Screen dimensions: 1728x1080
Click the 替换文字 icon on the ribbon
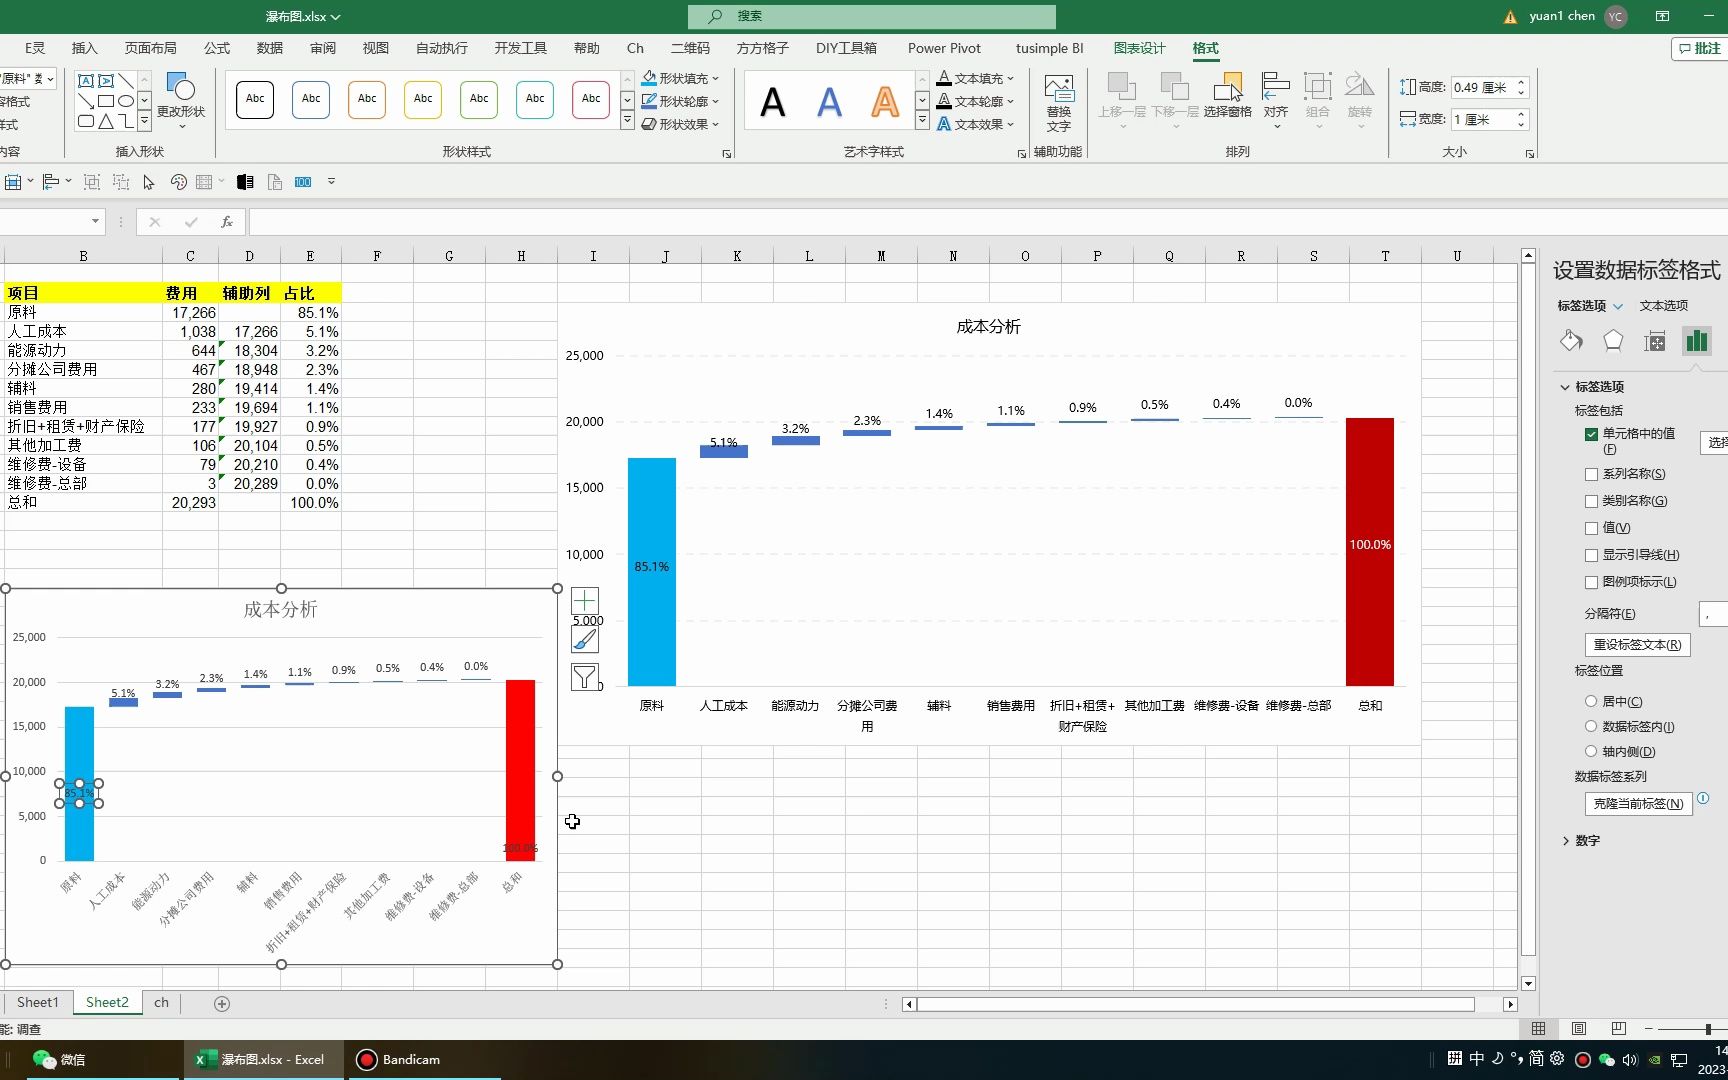coord(1059,103)
